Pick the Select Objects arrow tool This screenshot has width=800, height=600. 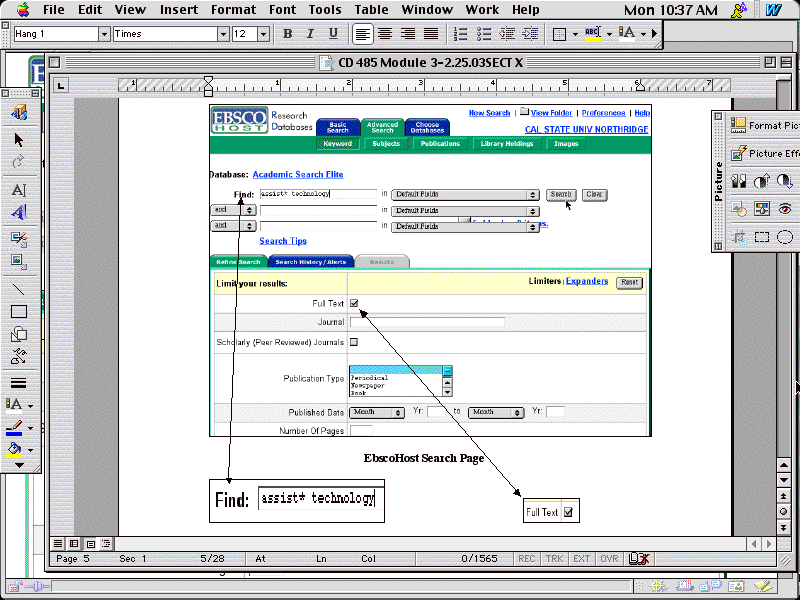[19, 140]
